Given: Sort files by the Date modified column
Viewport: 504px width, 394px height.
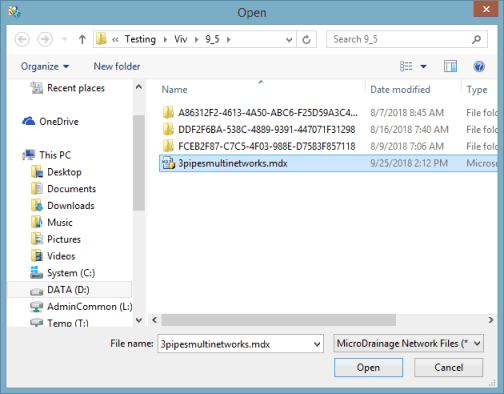Looking at the screenshot, I should coord(400,89).
